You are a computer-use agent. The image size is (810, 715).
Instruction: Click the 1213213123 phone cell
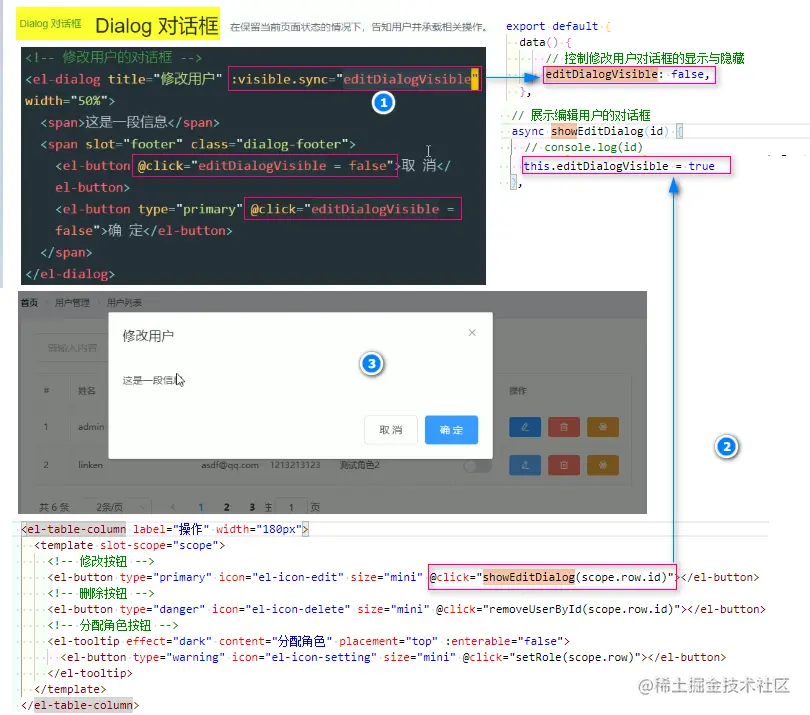pos(295,465)
